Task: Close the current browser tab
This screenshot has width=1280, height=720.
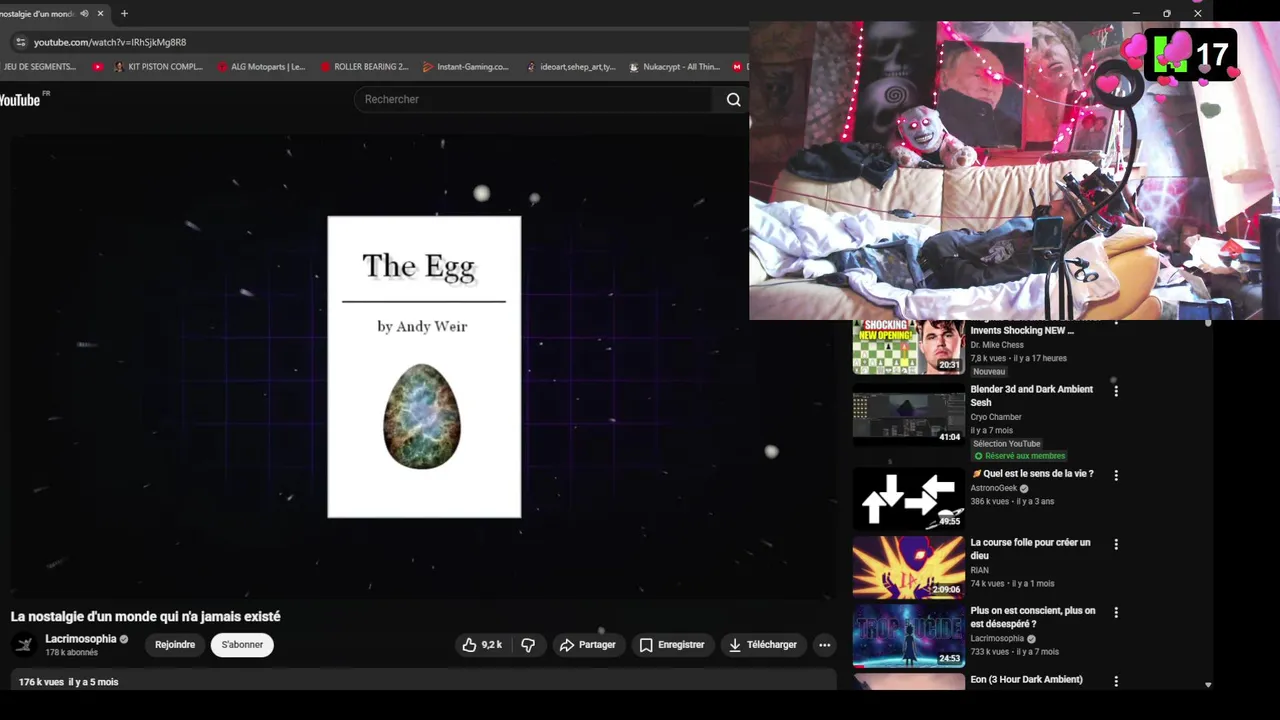Action: (x=100, y=14)
